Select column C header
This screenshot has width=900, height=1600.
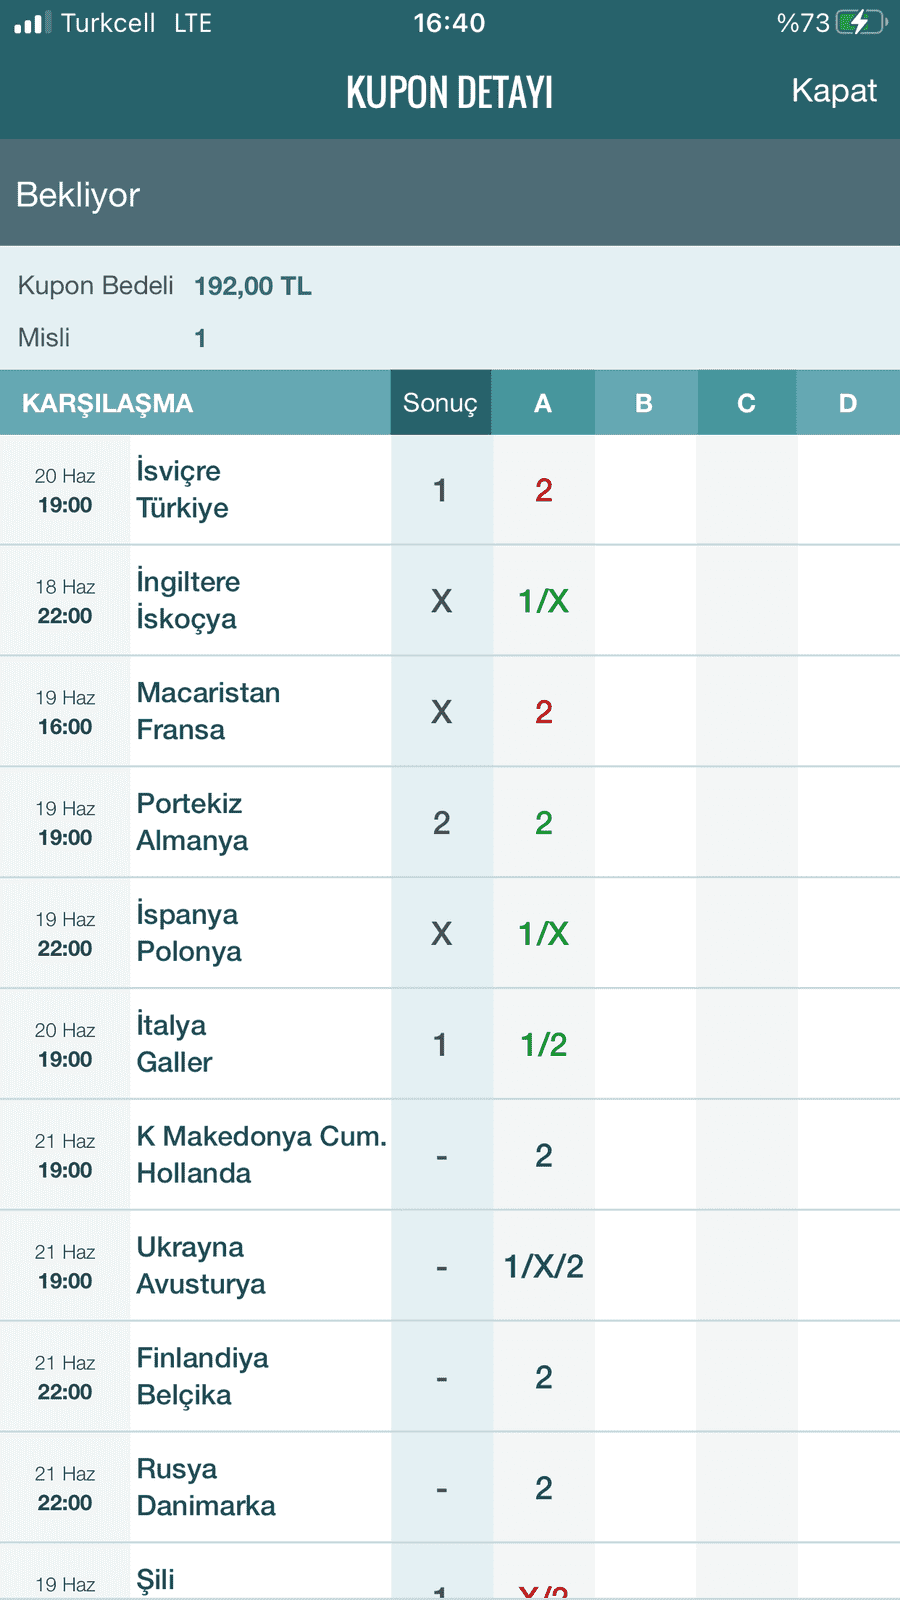click(x=746, y=403)
